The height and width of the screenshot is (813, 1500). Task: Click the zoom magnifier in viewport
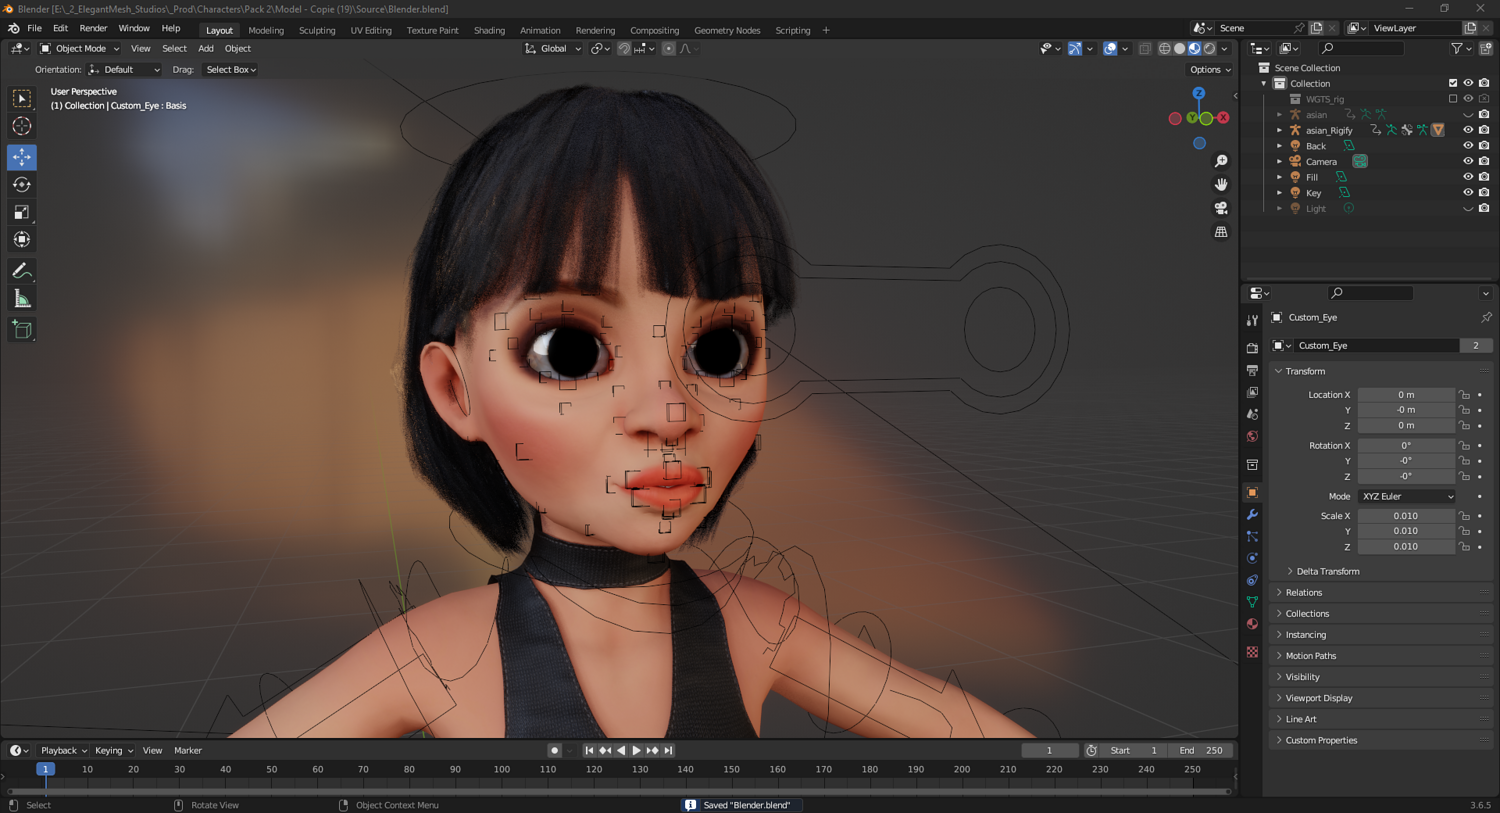click(1221, 161)
